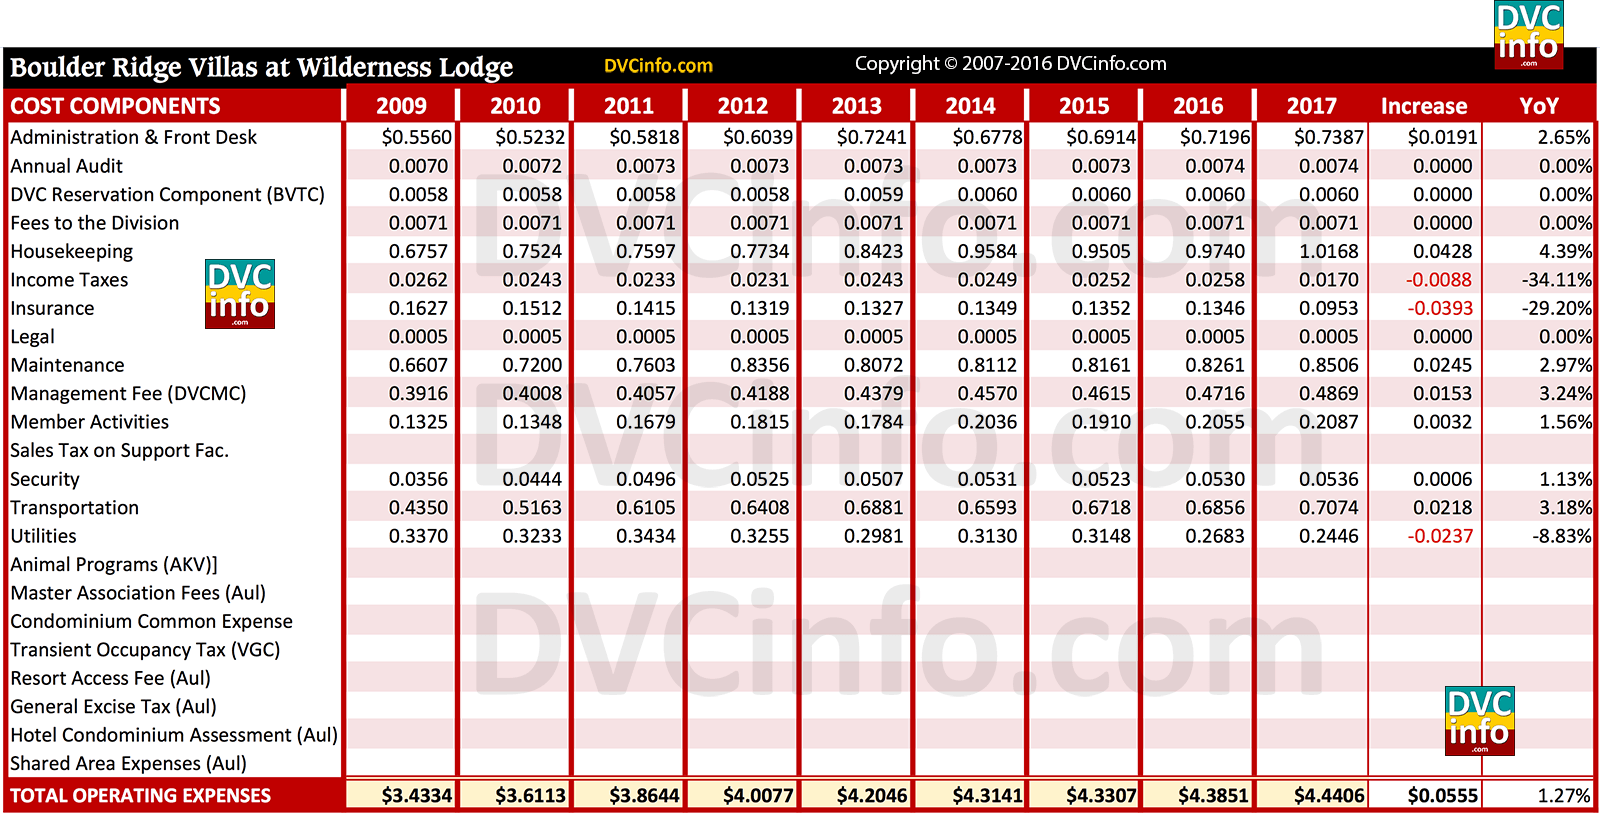The width and height of the screenshot is (1600, 815).
Task: Select the 2010 column header
Action: pyautogui.click(x=515, y=106)
